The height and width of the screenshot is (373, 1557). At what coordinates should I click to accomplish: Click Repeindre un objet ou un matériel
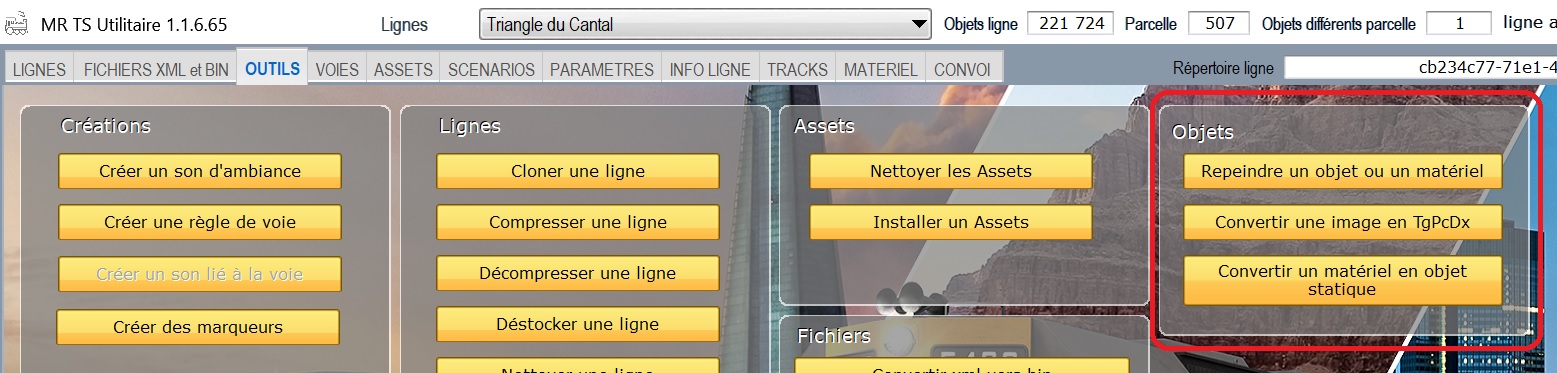point(1343,171)
